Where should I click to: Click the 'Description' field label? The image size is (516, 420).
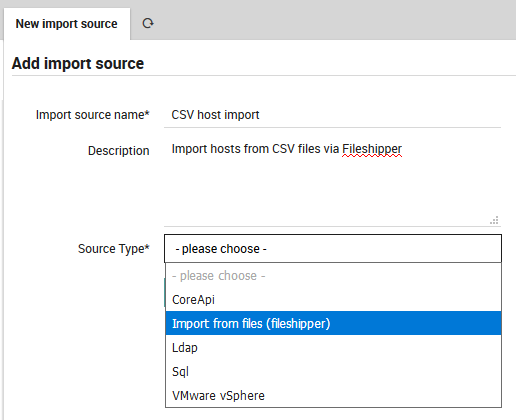click(119, 151)
